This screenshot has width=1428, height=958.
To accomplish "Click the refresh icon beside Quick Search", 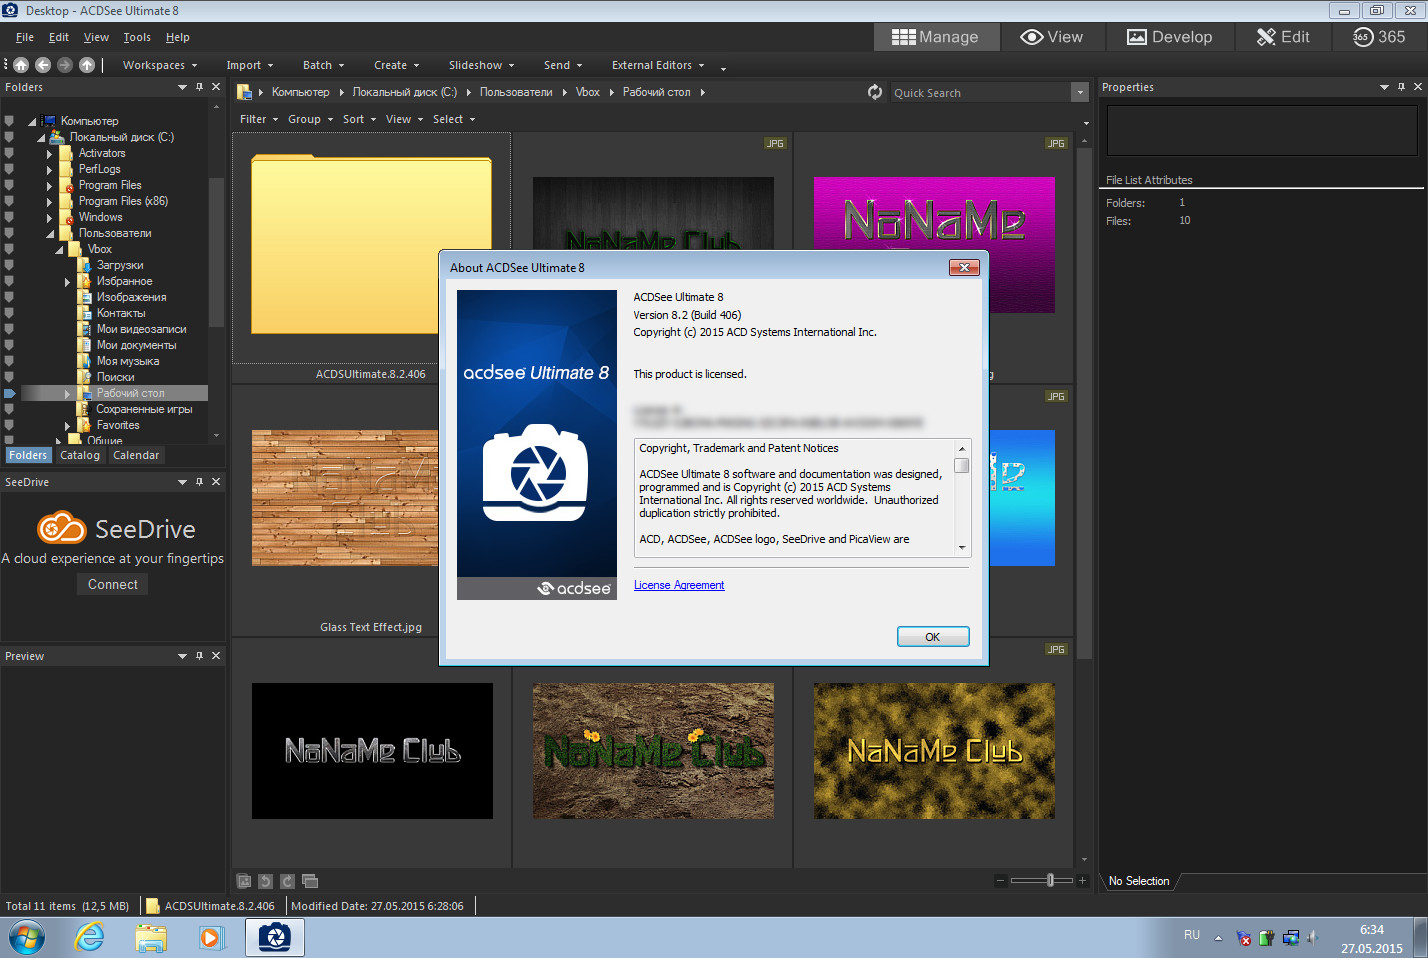I will (x=875, y=92).
